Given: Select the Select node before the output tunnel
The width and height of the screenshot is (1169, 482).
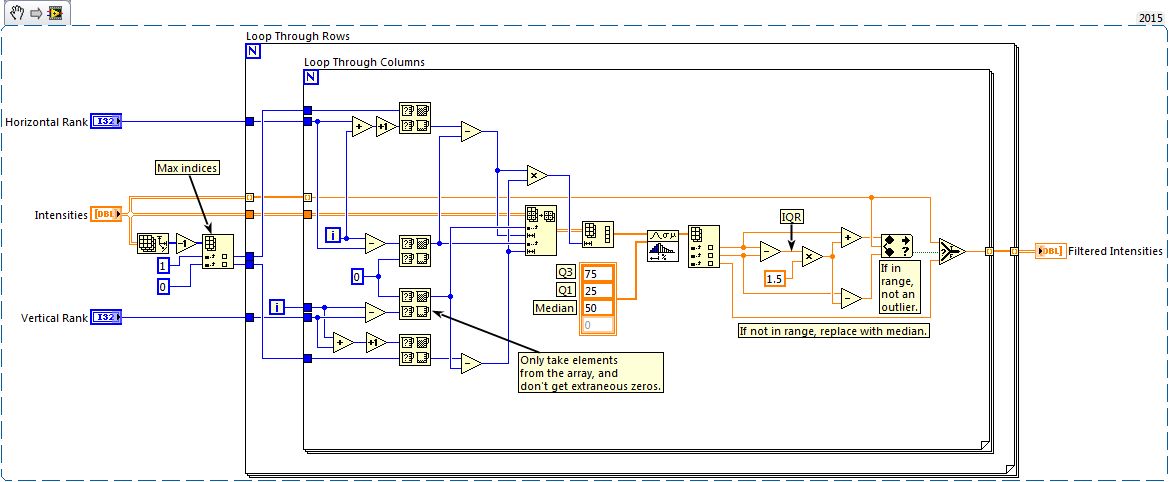Looking at the screenshot, I should (x=952, y=251).
